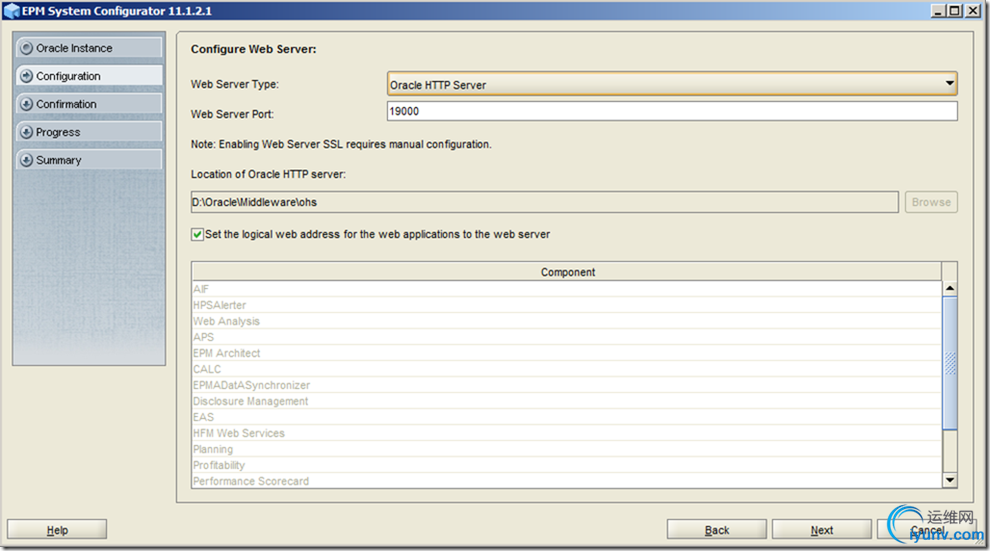This screenshot has width=990, height=551.
Task: Click the component list scroll up arrow
Action: [950, 288]
